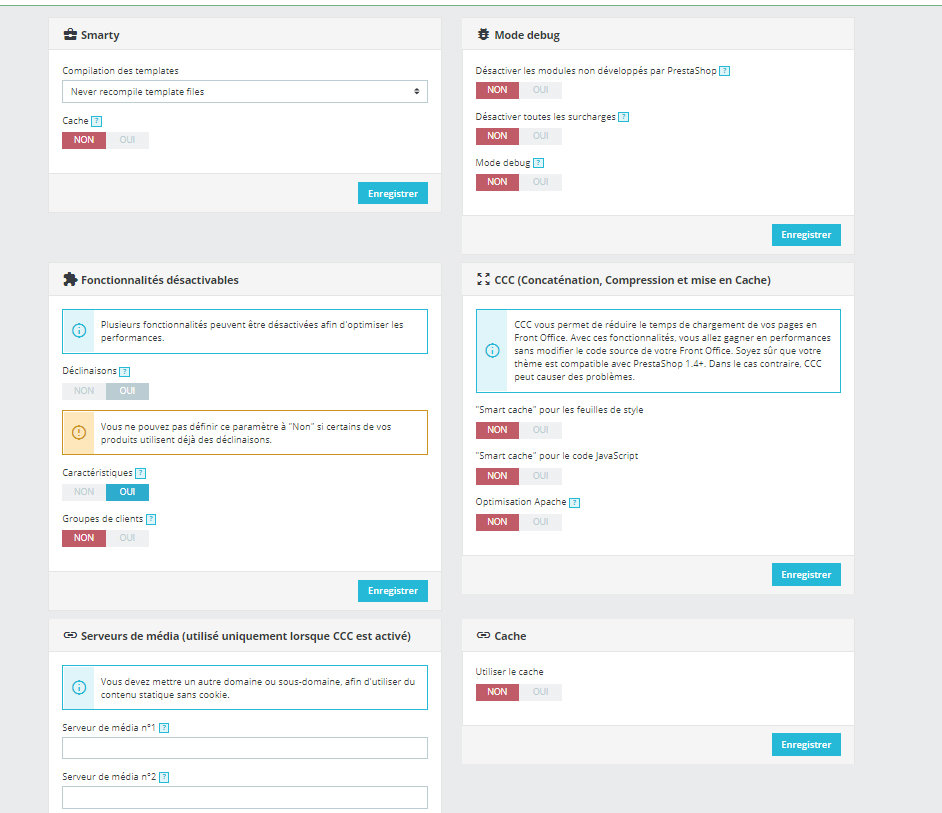
Task: Click help icon next to Groupes de clients
Action: [x=151, y=519]
